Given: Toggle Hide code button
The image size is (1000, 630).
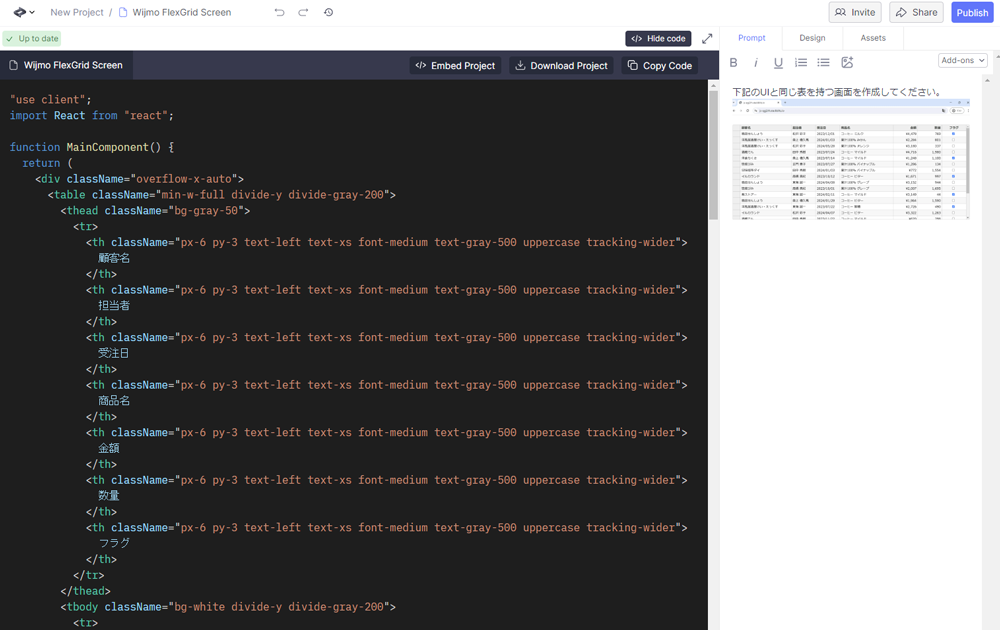Looking at the screenshot, I should 658,38.
